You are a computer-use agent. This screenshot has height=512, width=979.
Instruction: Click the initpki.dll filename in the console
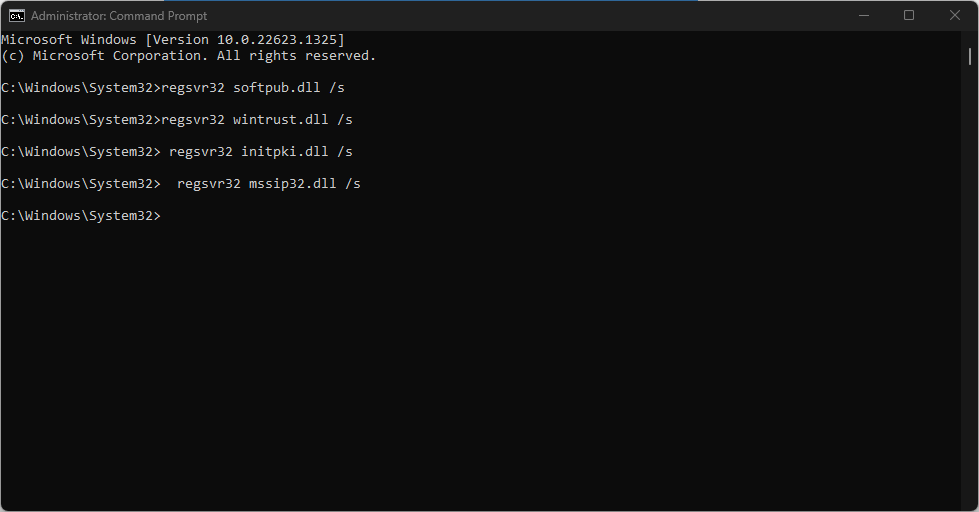tap(284, 152)
